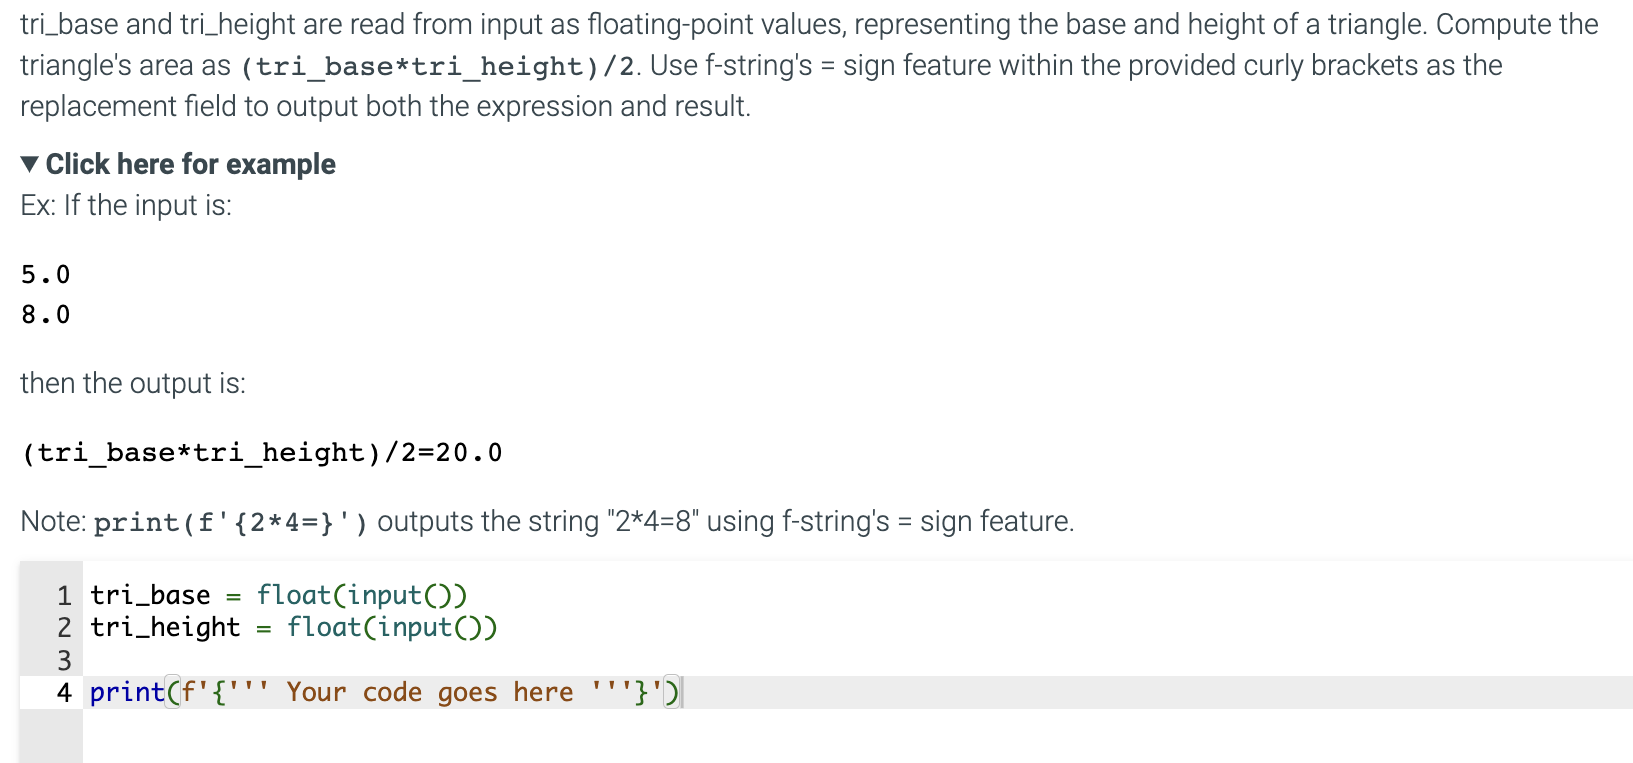Select the example input value 8.0
The height and width of the screenshot is (763, 1633).
45,313
